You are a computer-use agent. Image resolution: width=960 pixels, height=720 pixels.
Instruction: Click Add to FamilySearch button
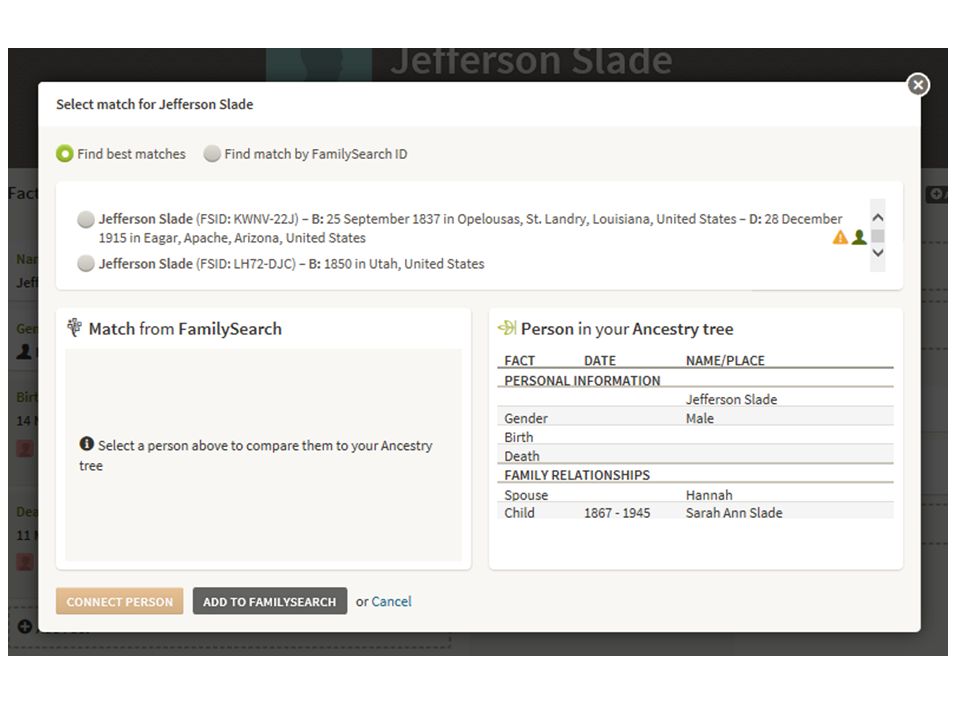[269, 601]
